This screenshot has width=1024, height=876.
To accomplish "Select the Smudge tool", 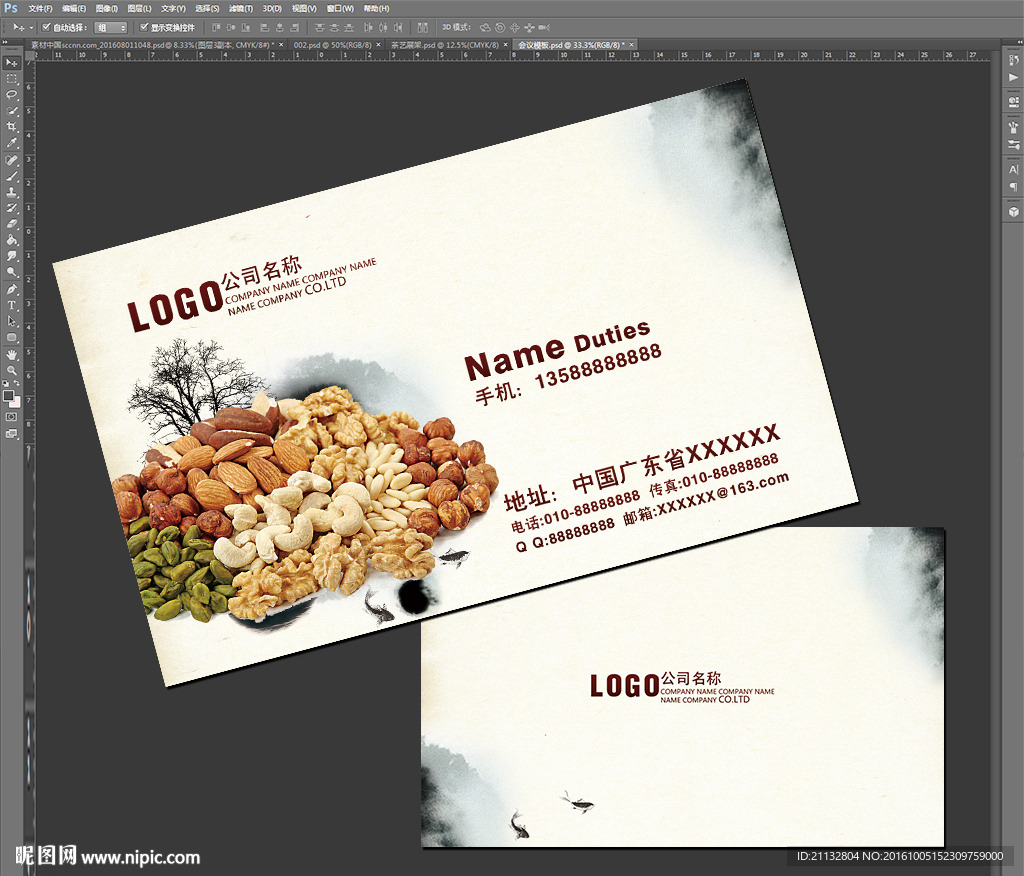I will 12,256.
